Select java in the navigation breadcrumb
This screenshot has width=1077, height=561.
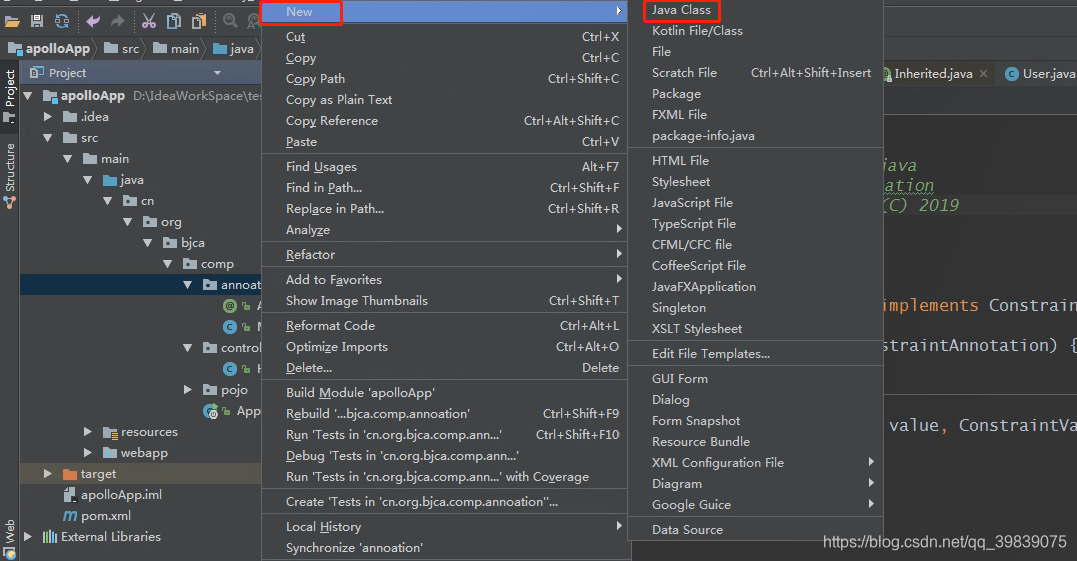click(234, 49)
